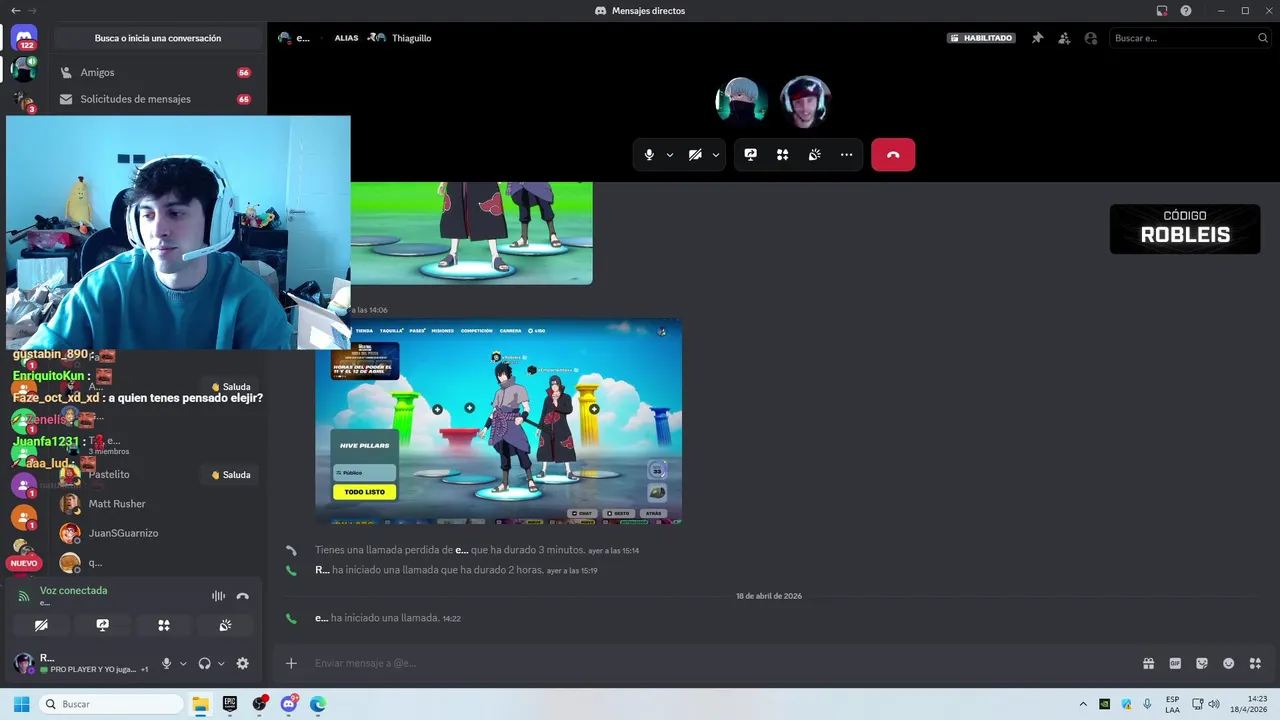Show hidden tray icons arrow
The width and height of the screenshot is (1280, 720).
click(1082, 704)
